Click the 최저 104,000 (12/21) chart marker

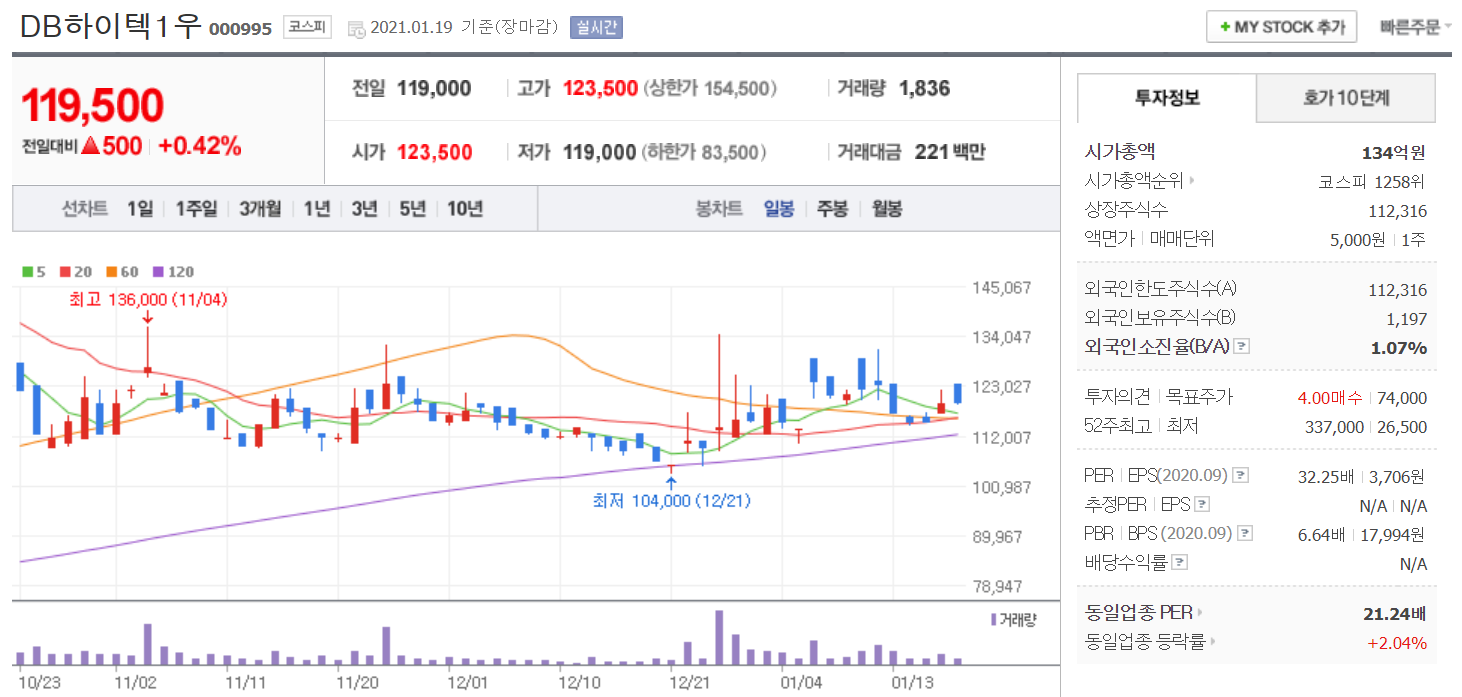[671, 500]
